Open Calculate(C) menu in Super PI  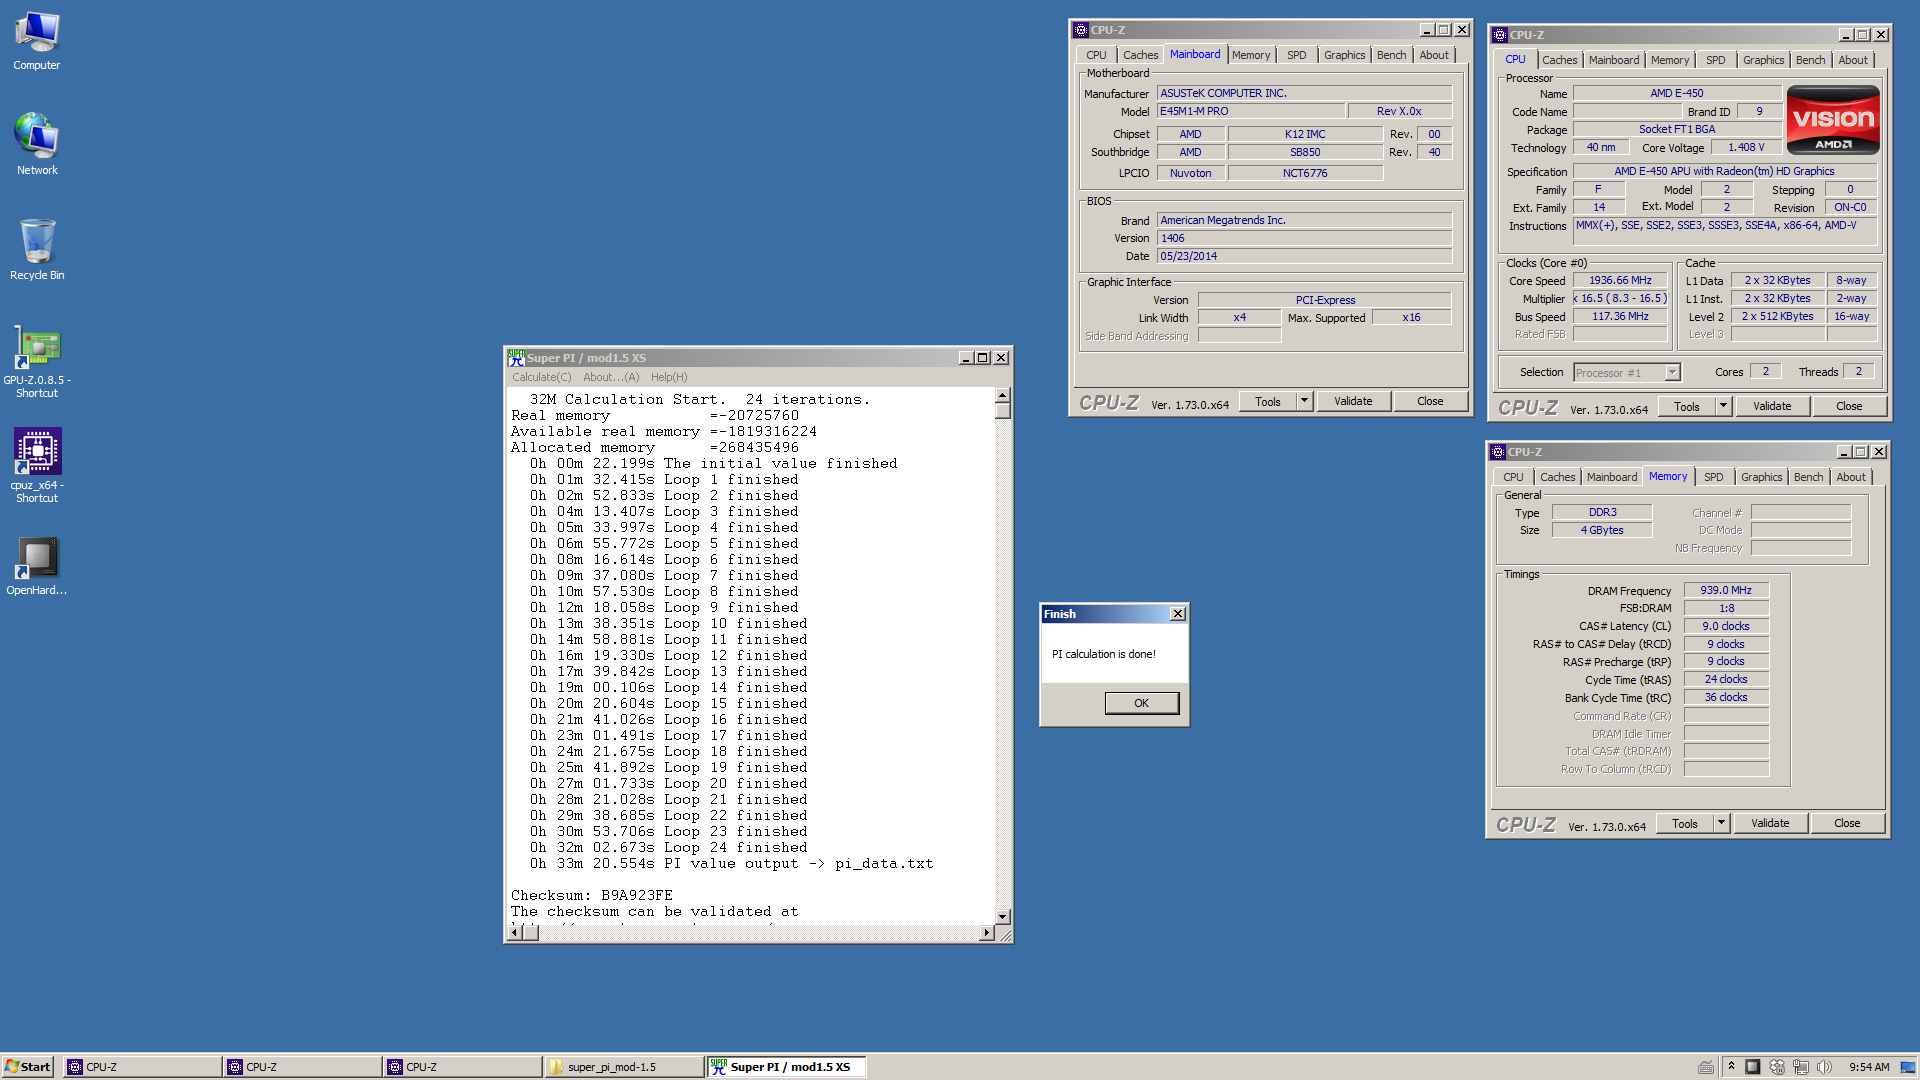point(542,377)
